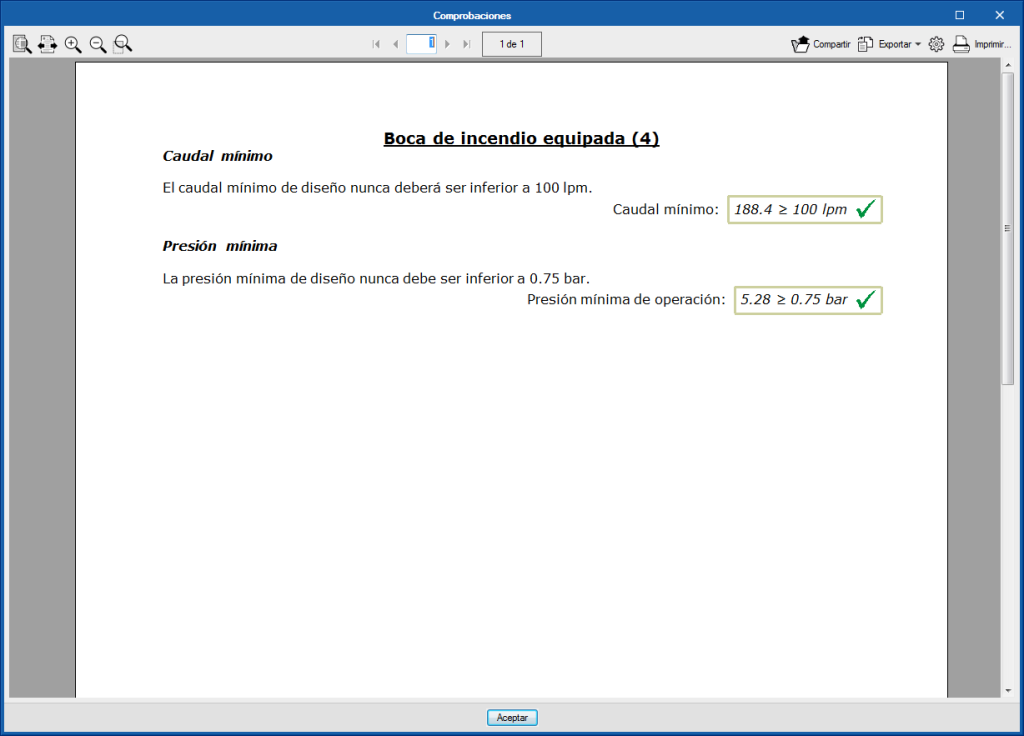Open the Exportar dropdown
The image size is (1024, 736).
click(889, 44)
